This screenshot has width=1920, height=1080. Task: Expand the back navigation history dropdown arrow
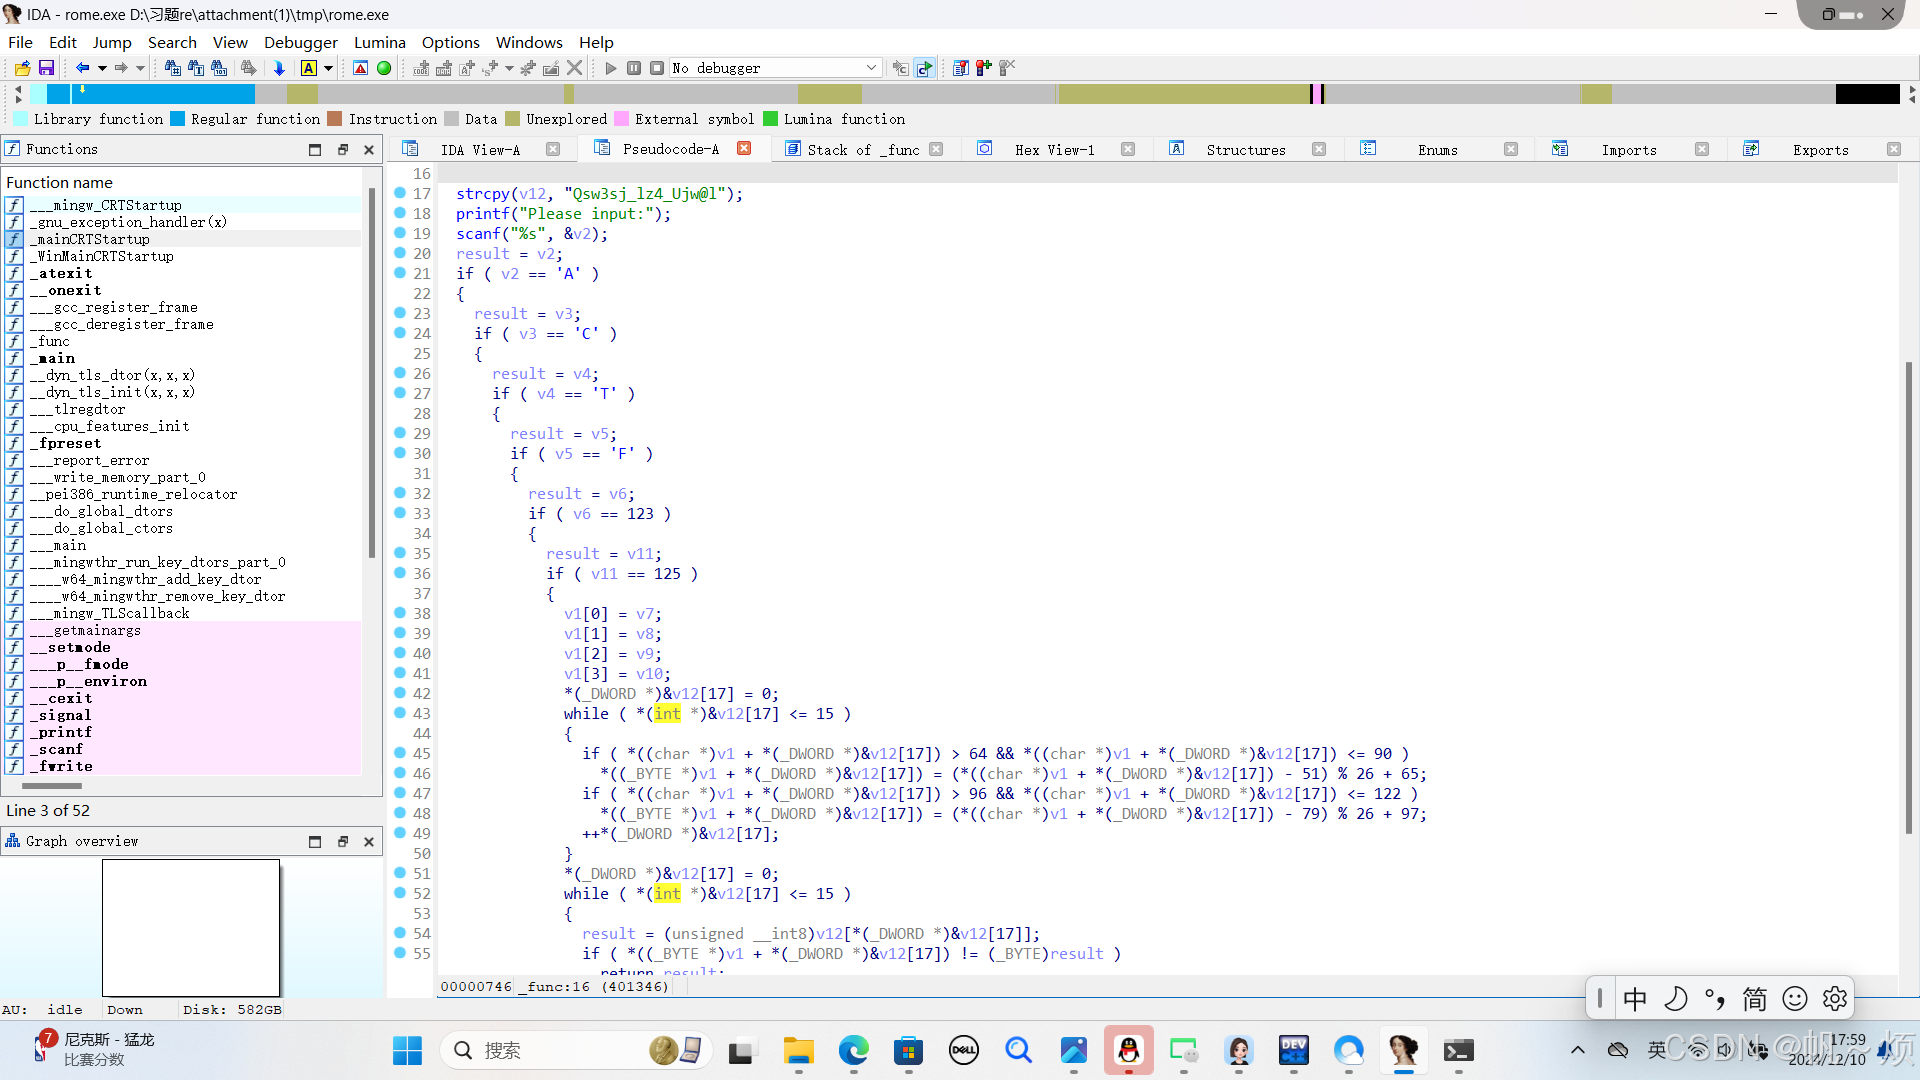point(102,68)
